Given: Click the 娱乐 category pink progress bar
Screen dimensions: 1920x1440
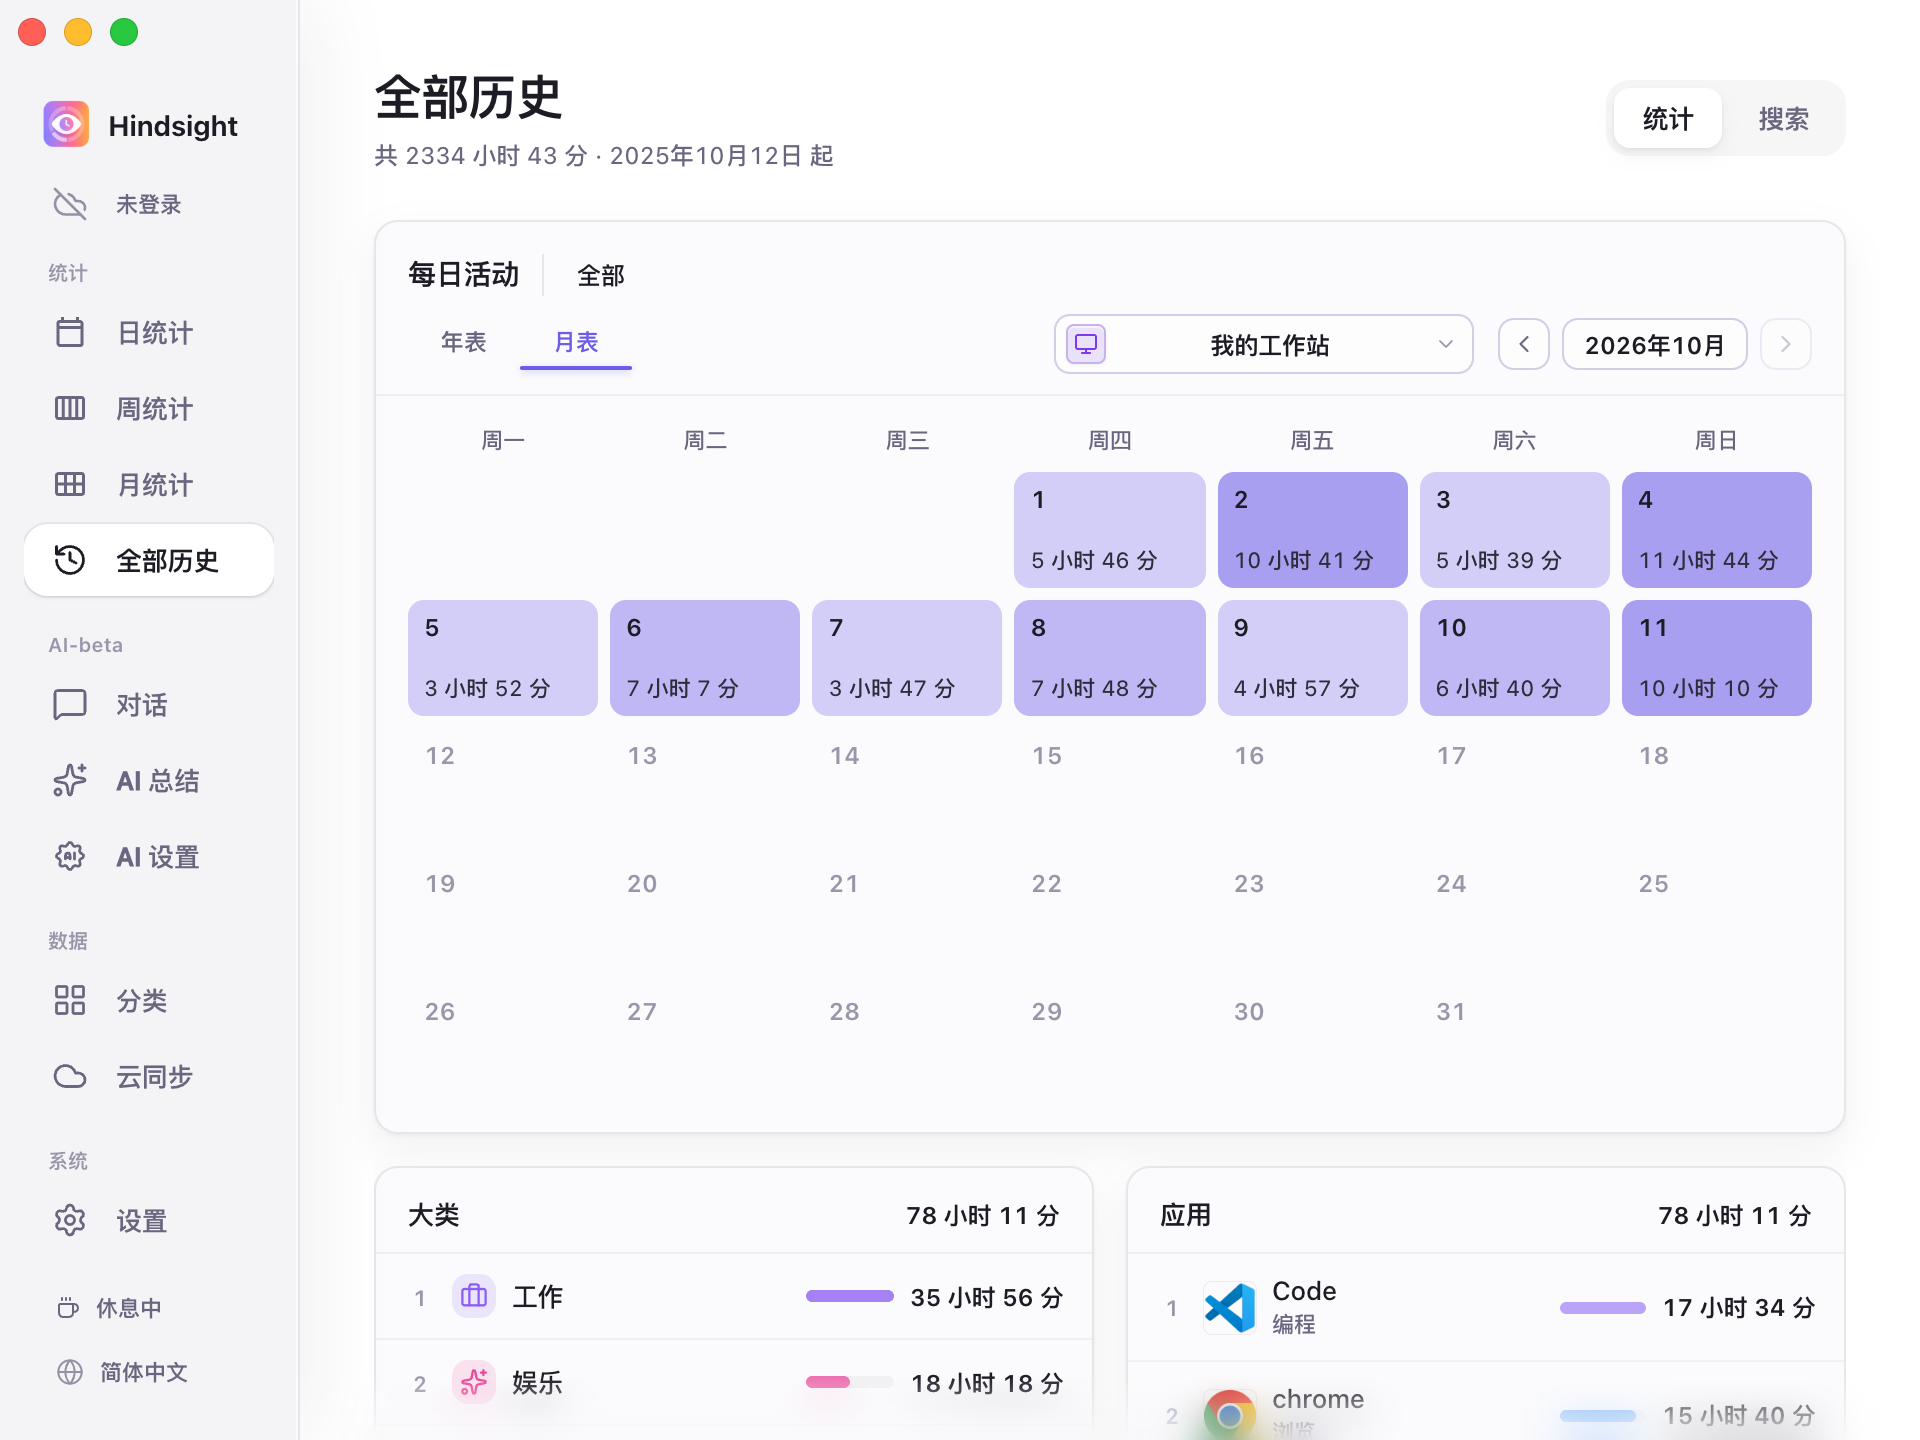Looking at the screenshot, I should coord(850,1383).
